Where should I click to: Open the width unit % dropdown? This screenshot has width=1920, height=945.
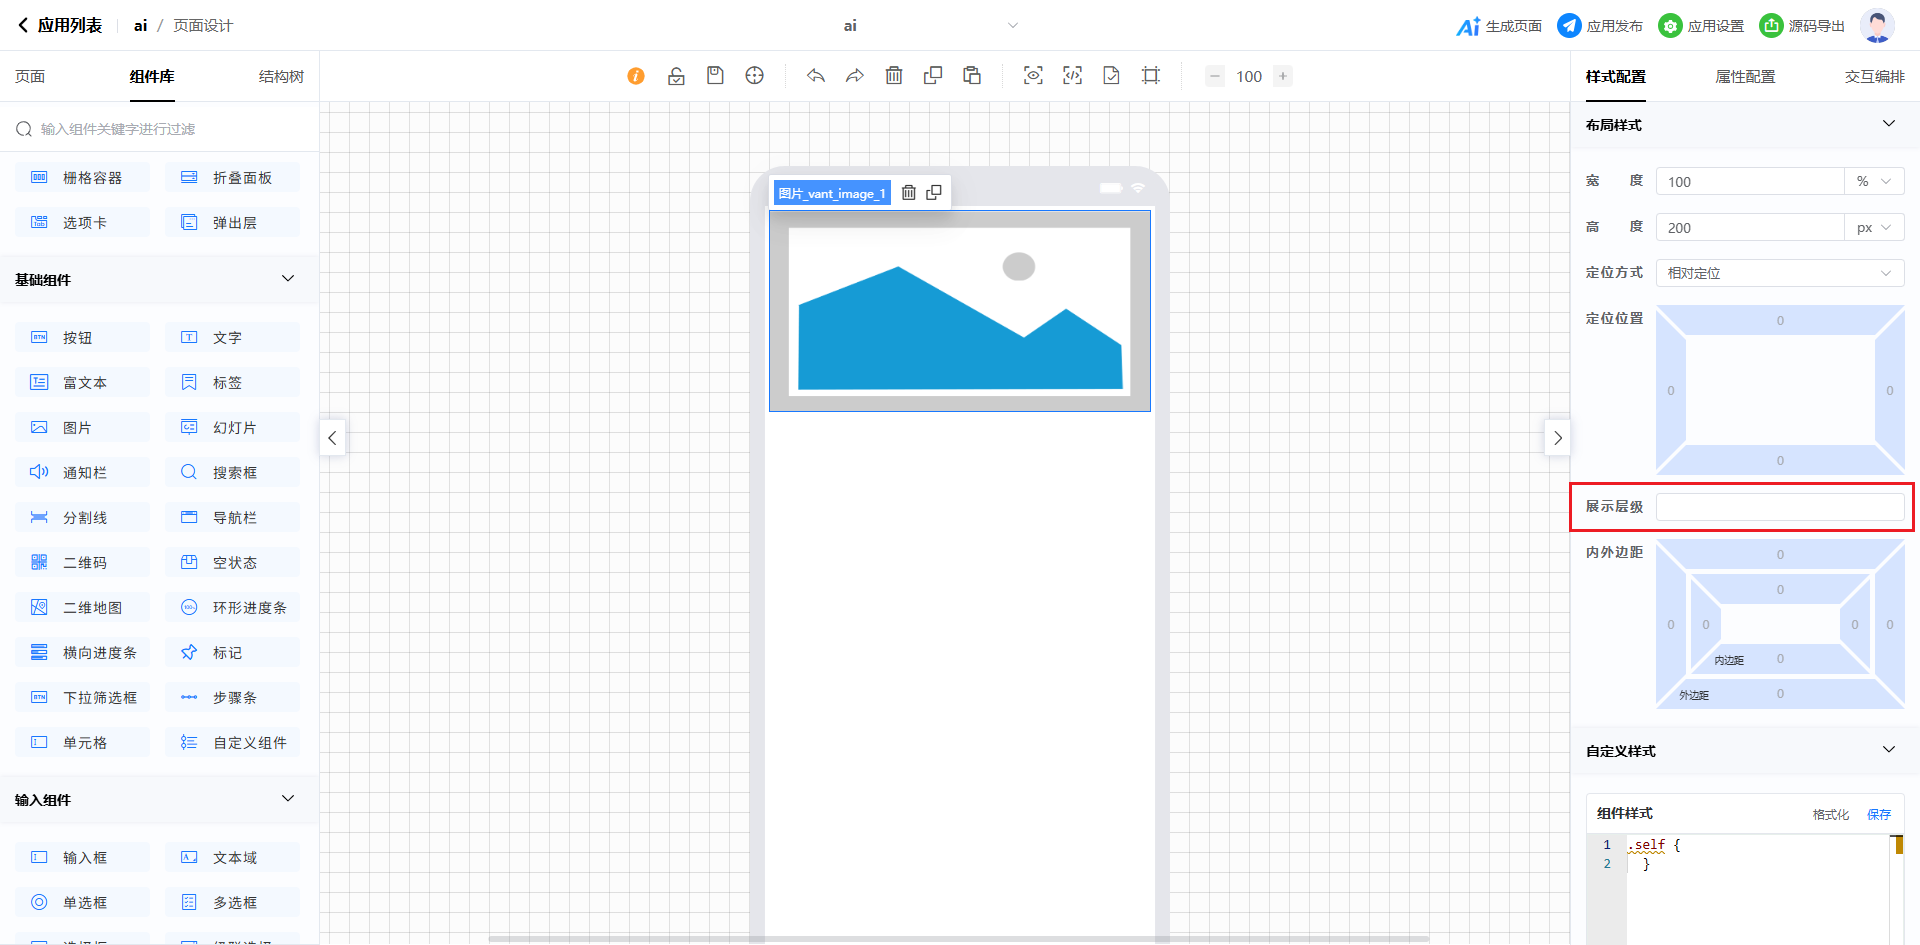click(1873, 182)
